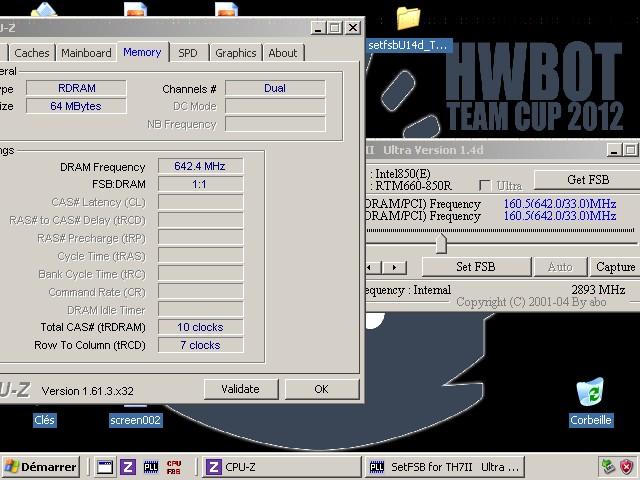Open the SPD tab
This screenshot has height=480, width=640.
[188, 53]
